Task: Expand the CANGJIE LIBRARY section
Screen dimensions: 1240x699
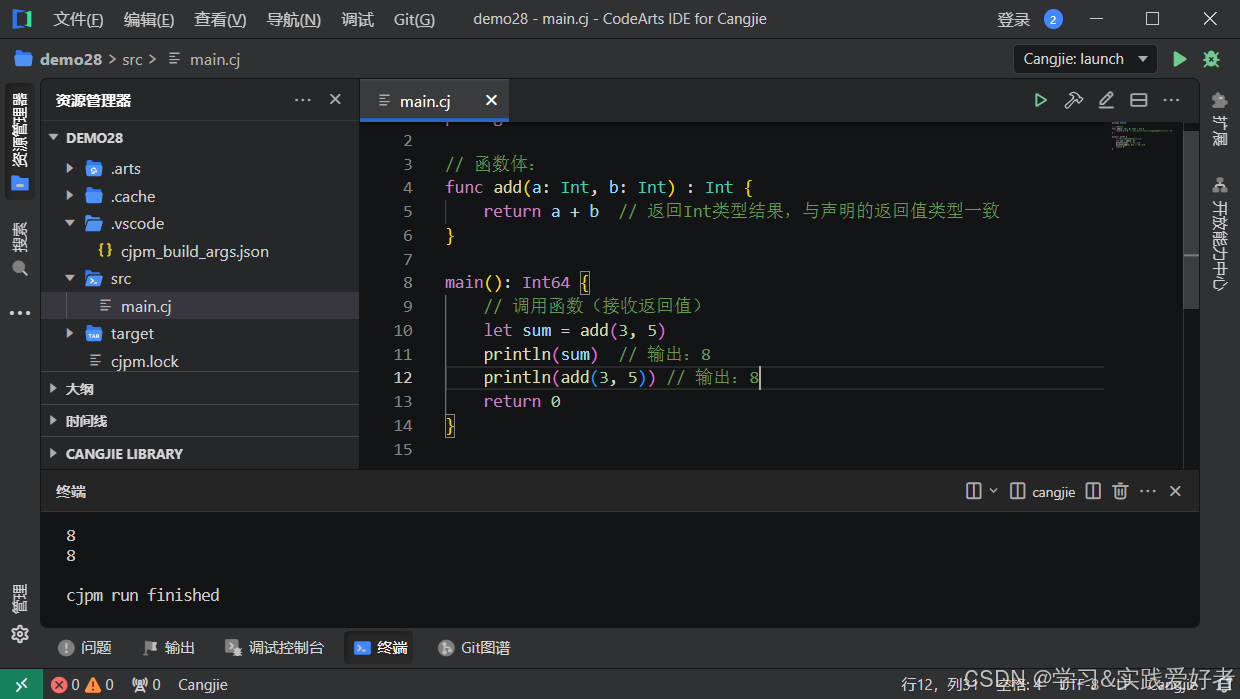Action: point(200,453)
